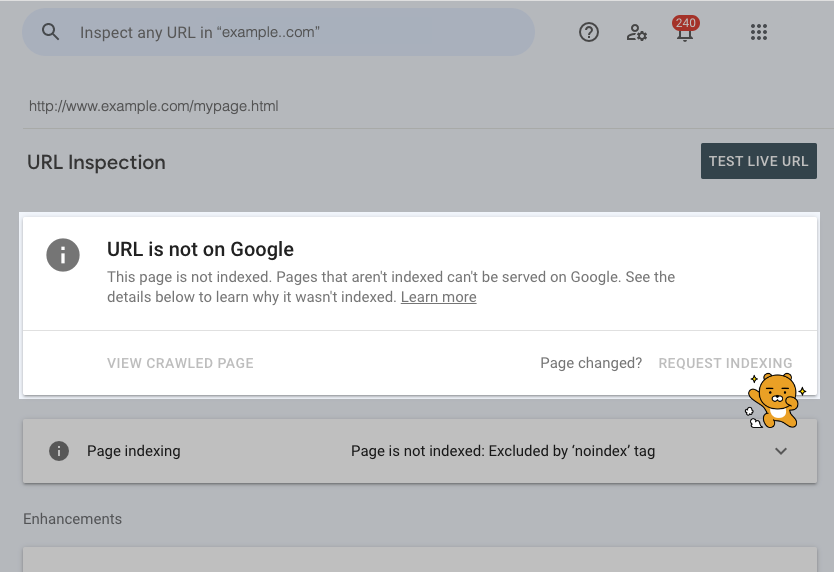Click the orange bear character sticker
The width and height of the screenshot is (834, 572).
click(x=776, y=401)
